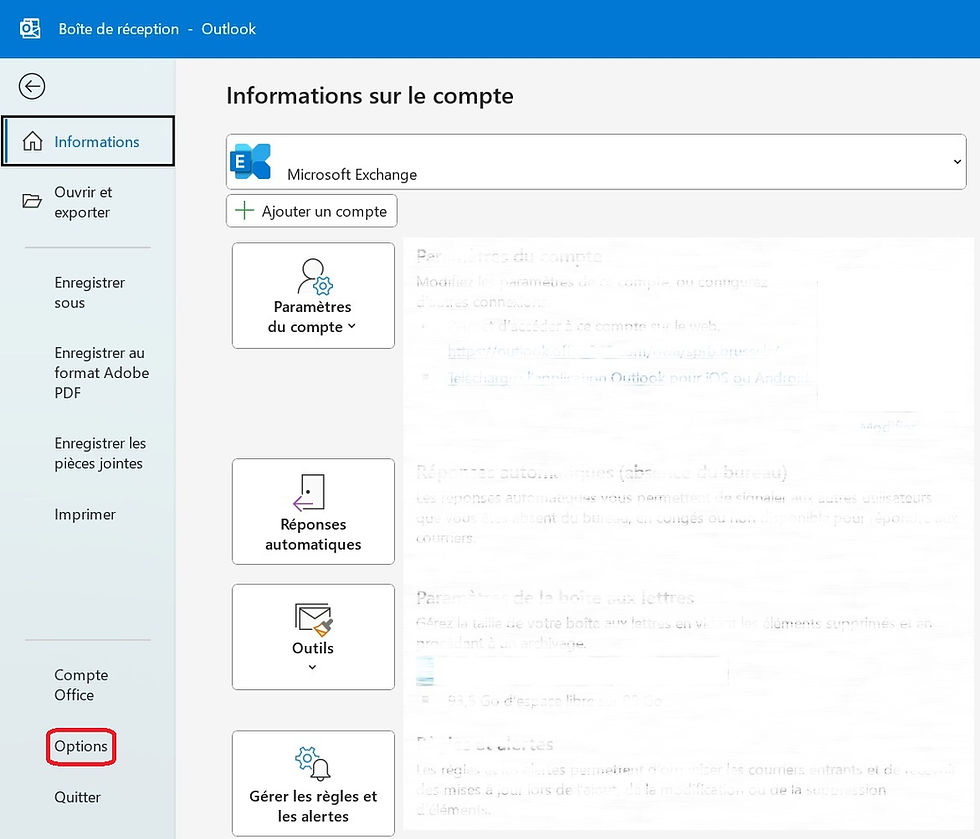
Task: Select Enregistrer au format Adobe PDF
Action: coord(101,373)
